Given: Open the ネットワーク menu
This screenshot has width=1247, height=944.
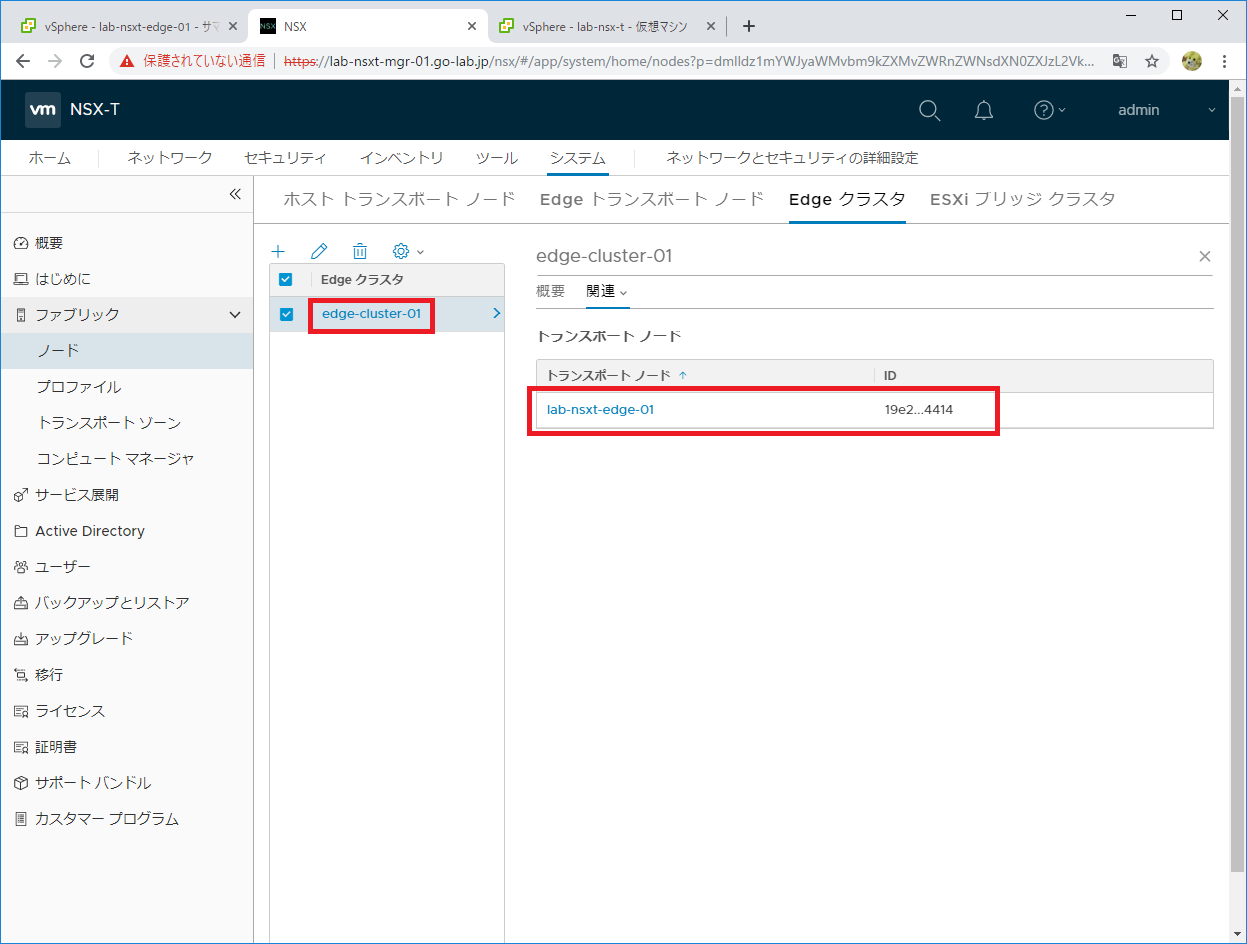Looking at the screenshot, I should (x=170, y=158).
